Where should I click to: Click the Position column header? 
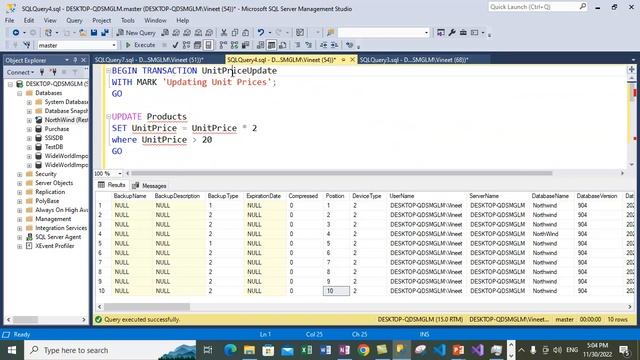click(335, 196)
